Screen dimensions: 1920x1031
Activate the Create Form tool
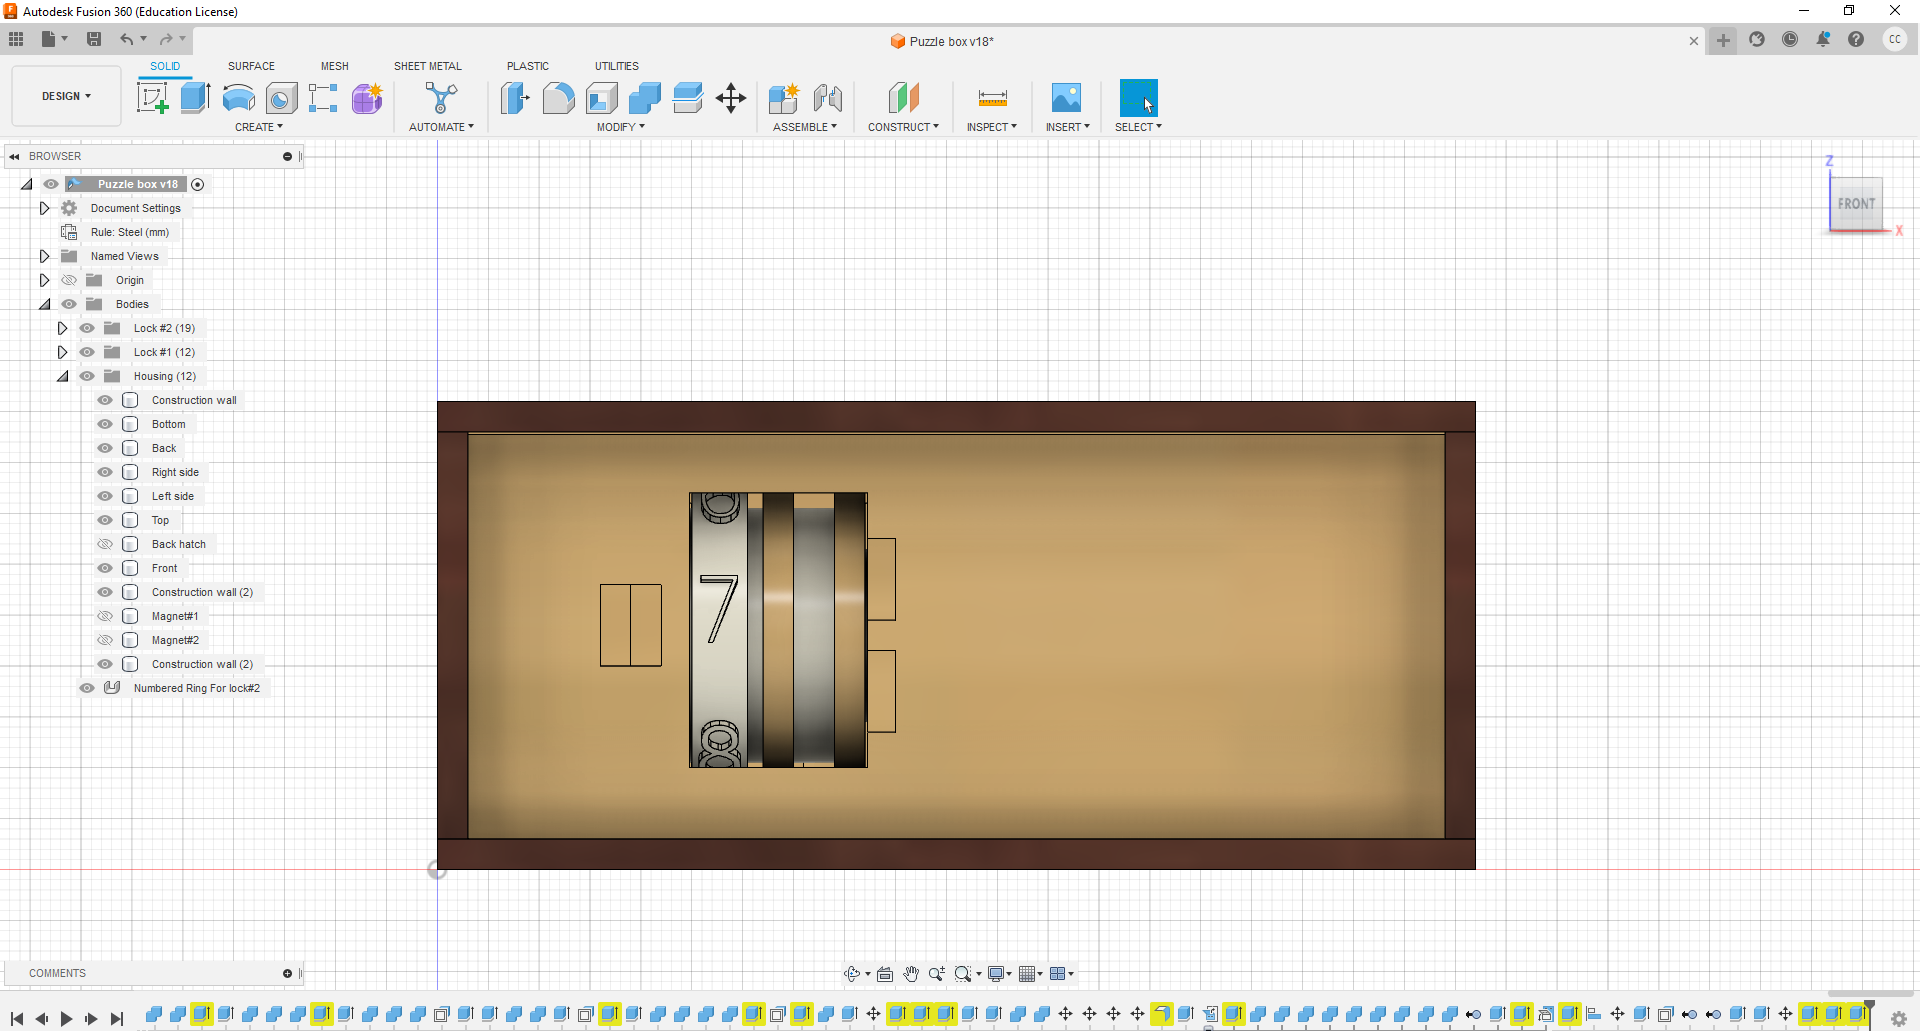click(x=366, y=98)
